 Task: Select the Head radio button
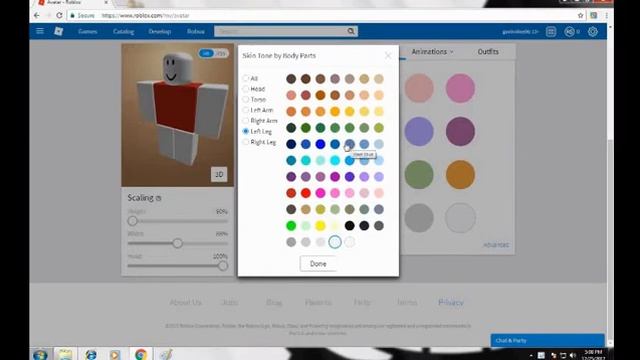pos(246,89)
